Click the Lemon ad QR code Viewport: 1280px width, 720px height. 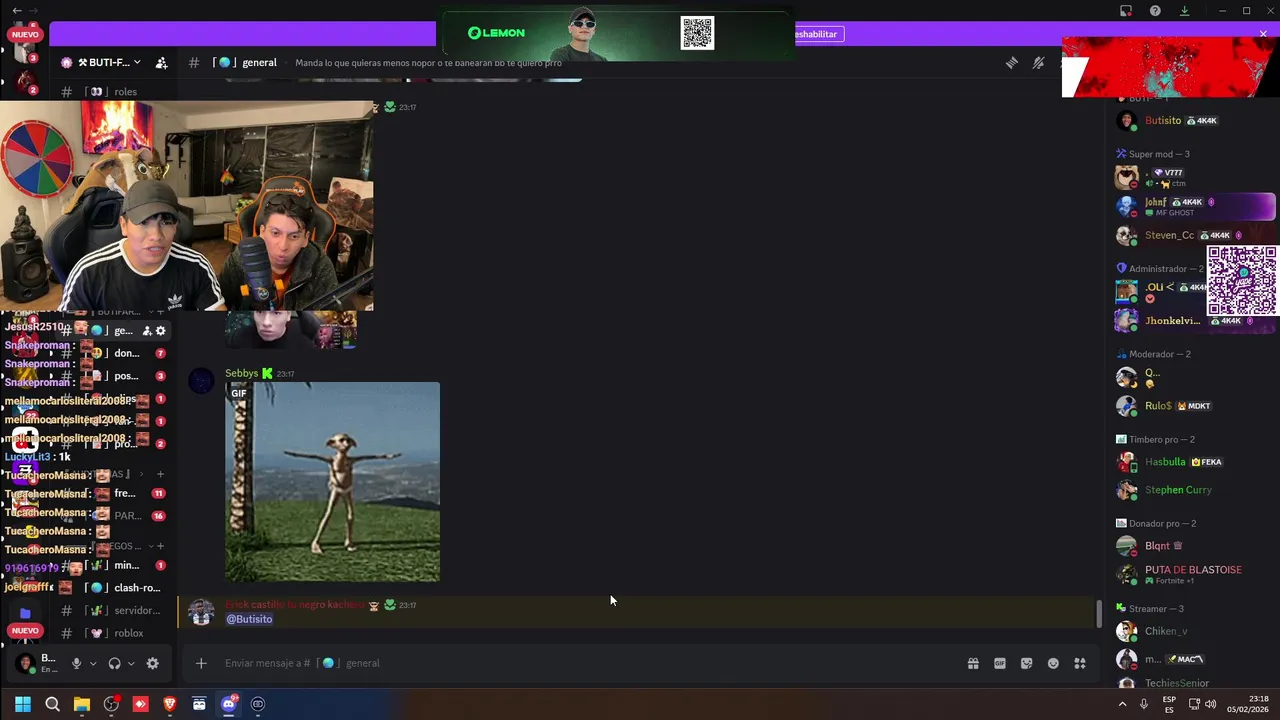coord(697,33)
